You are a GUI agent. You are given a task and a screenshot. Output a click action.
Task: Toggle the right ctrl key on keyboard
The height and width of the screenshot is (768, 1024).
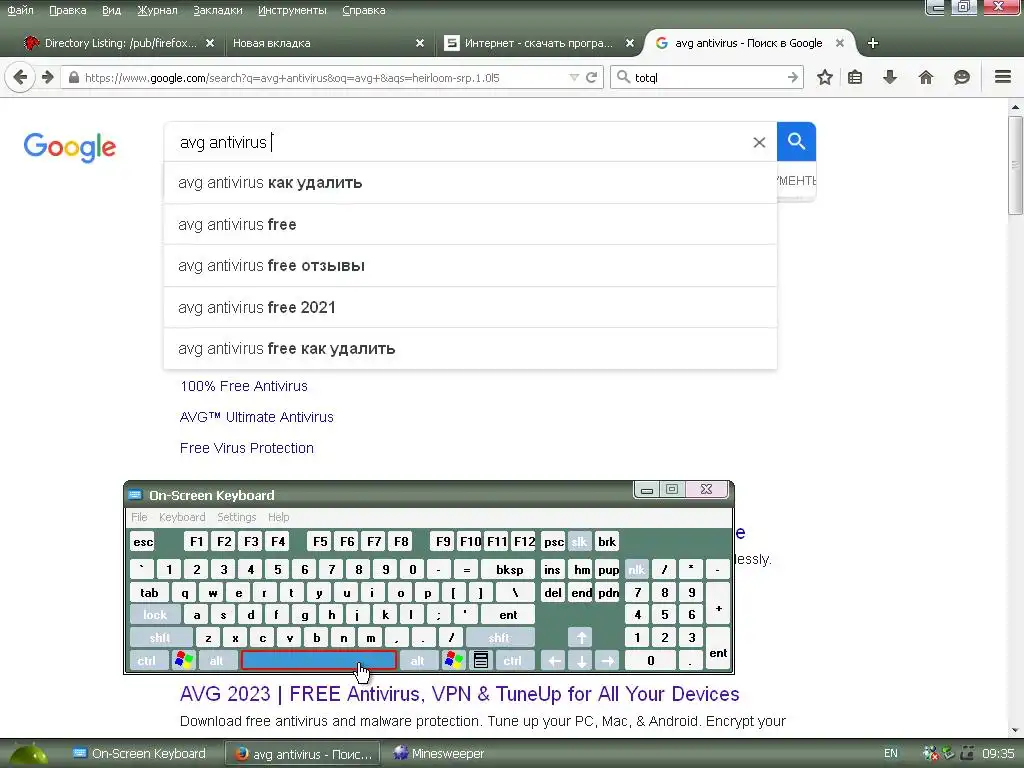[513, 660]
